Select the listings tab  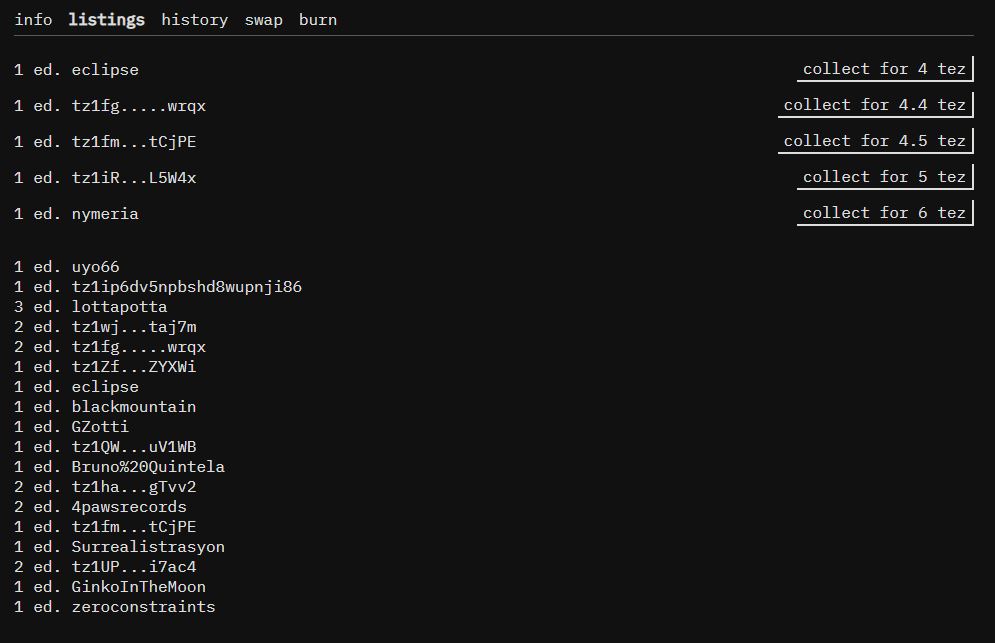tap(107, 20)
